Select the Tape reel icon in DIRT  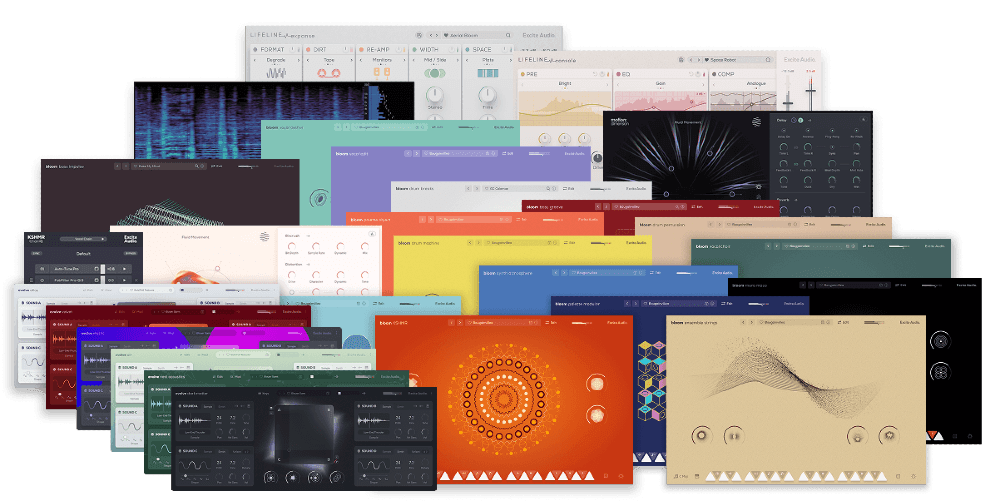coord(329,73)
